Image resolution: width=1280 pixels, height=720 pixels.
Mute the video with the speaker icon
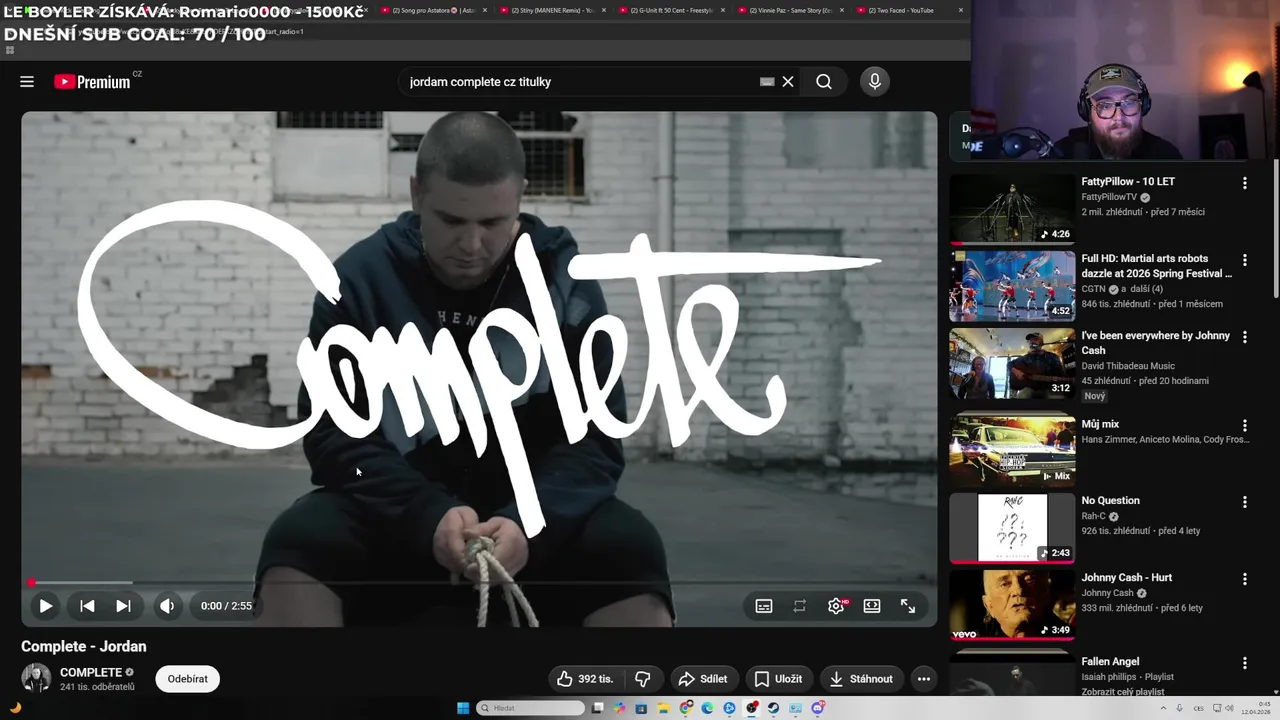coord(167,606)
